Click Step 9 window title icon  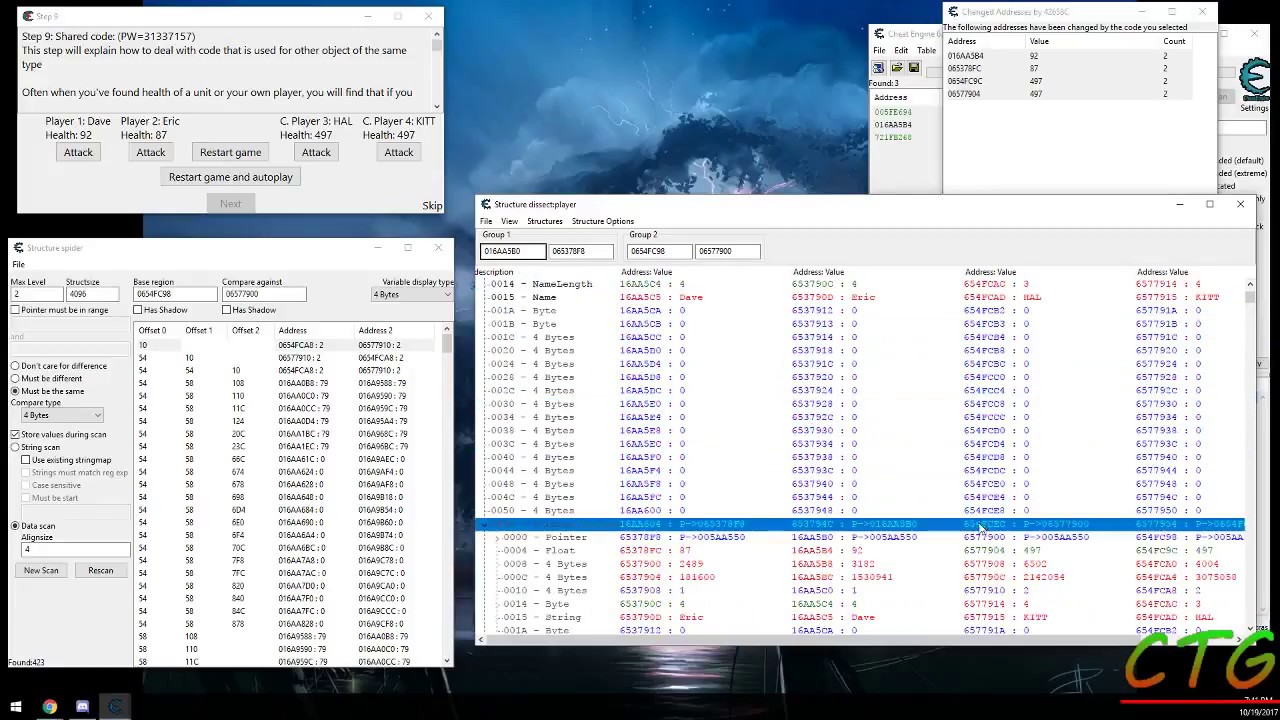tap(27, 16)
